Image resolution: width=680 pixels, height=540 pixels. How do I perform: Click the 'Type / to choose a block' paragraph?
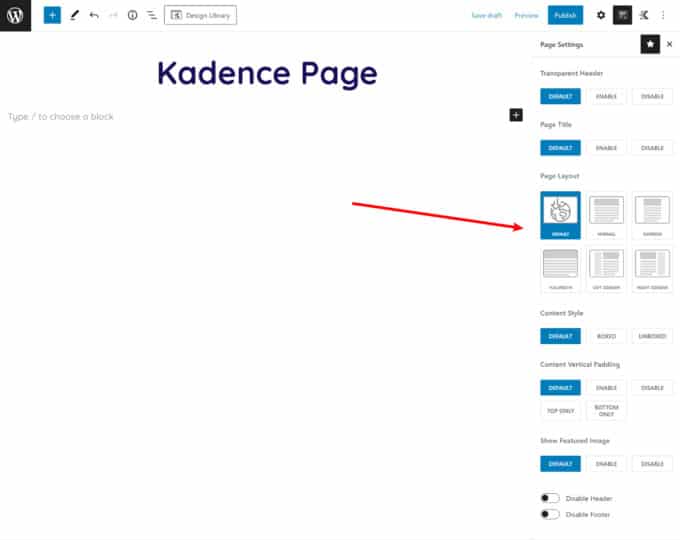[x=61, y=117]
